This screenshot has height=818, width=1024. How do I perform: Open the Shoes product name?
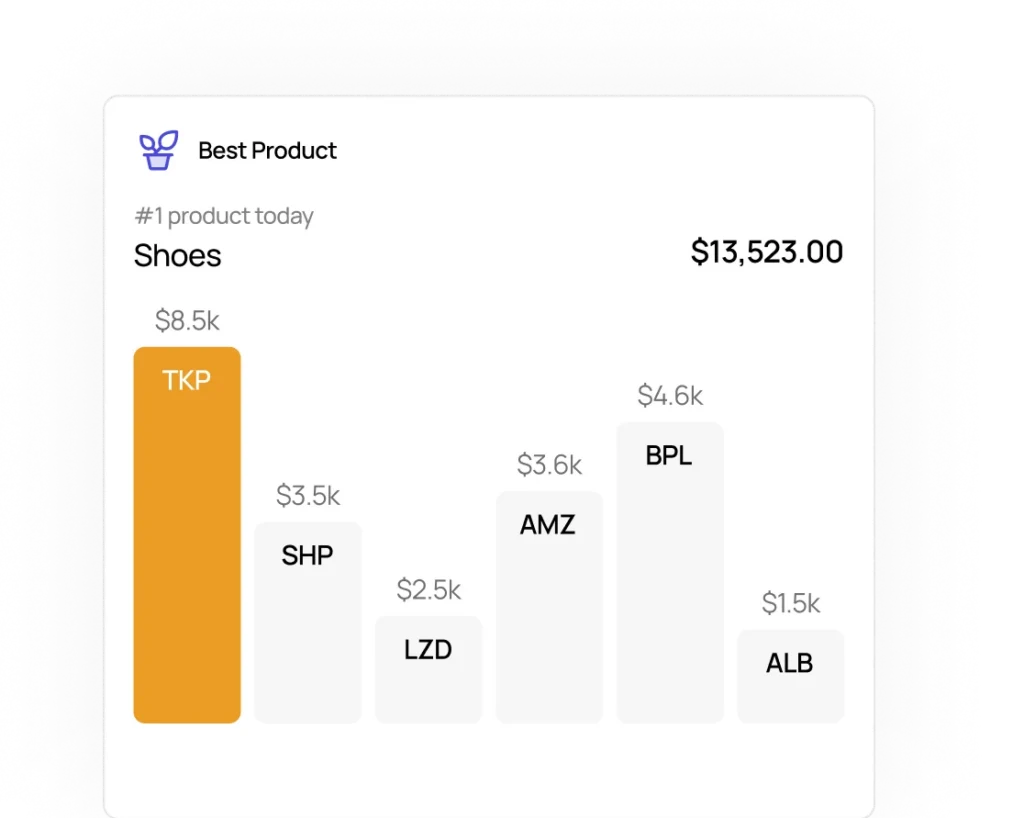[x=177, y=256]
